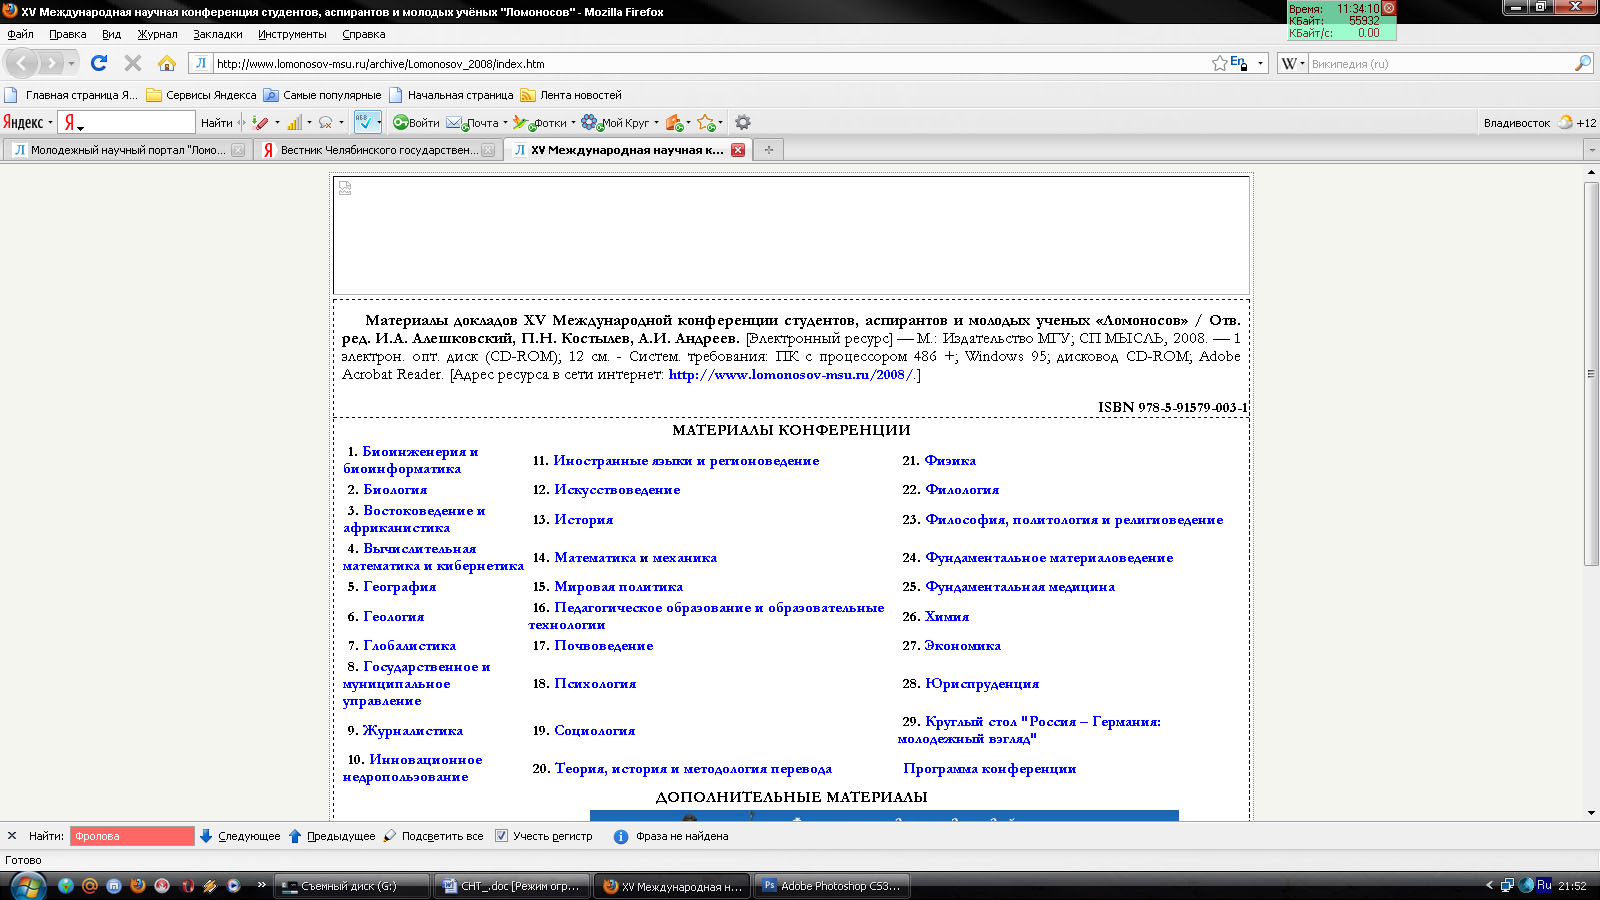Switch to Вестник Челябинского tab
The height and width of the screenshot is (900, 1600).
(378, 150)
